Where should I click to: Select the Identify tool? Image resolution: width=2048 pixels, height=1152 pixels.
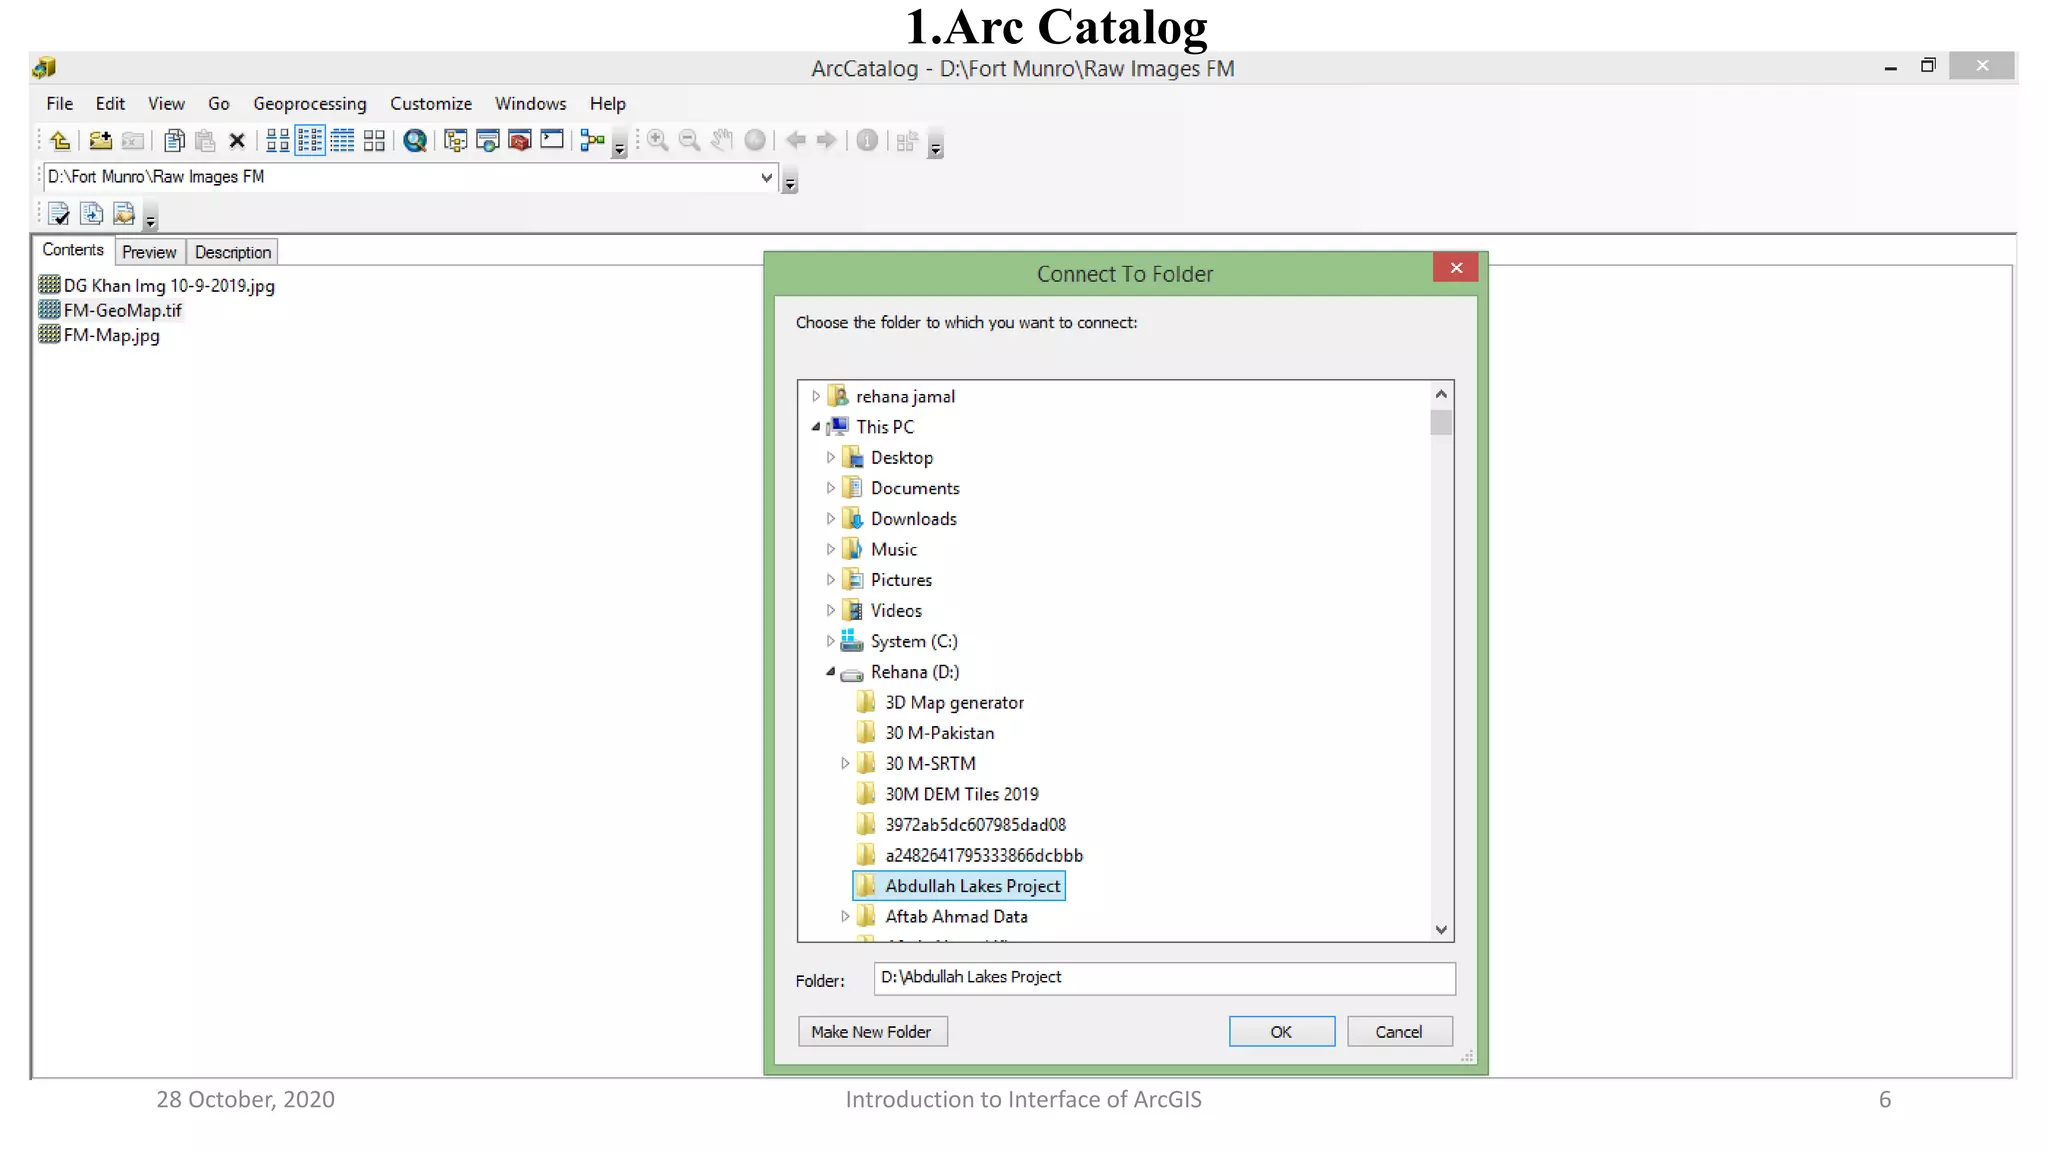(867, 141)
